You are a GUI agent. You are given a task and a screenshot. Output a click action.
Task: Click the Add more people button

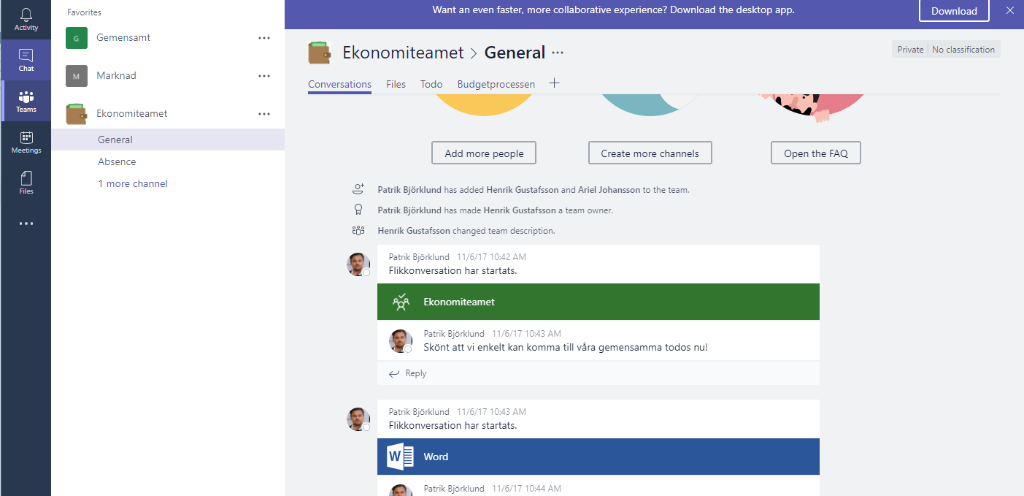pos(484,153)
